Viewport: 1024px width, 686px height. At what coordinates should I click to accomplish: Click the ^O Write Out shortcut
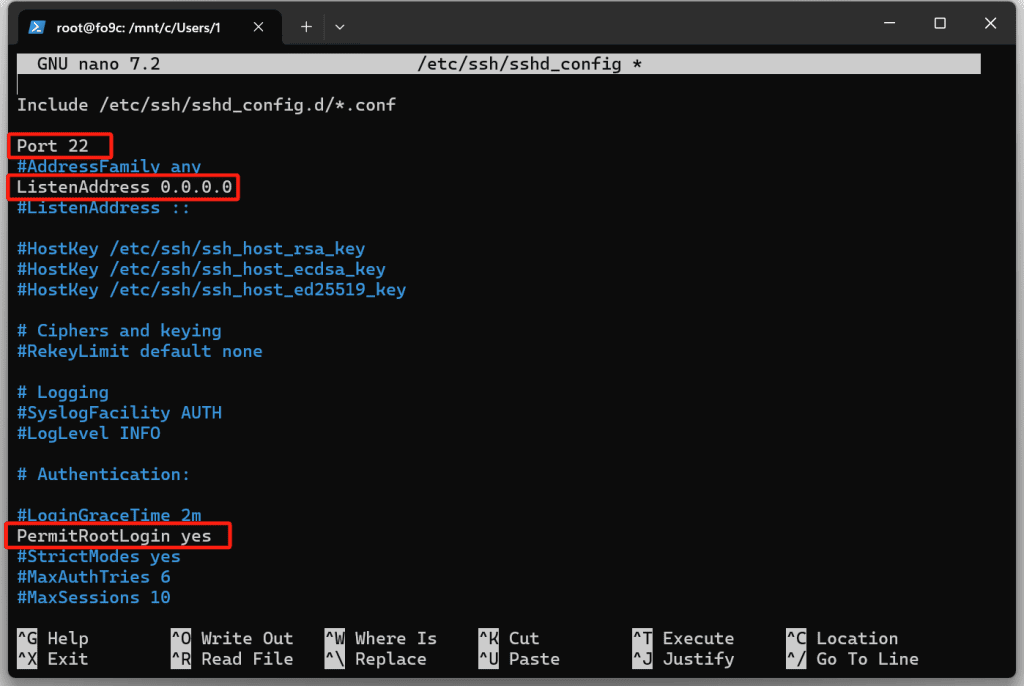coord(232,639)
